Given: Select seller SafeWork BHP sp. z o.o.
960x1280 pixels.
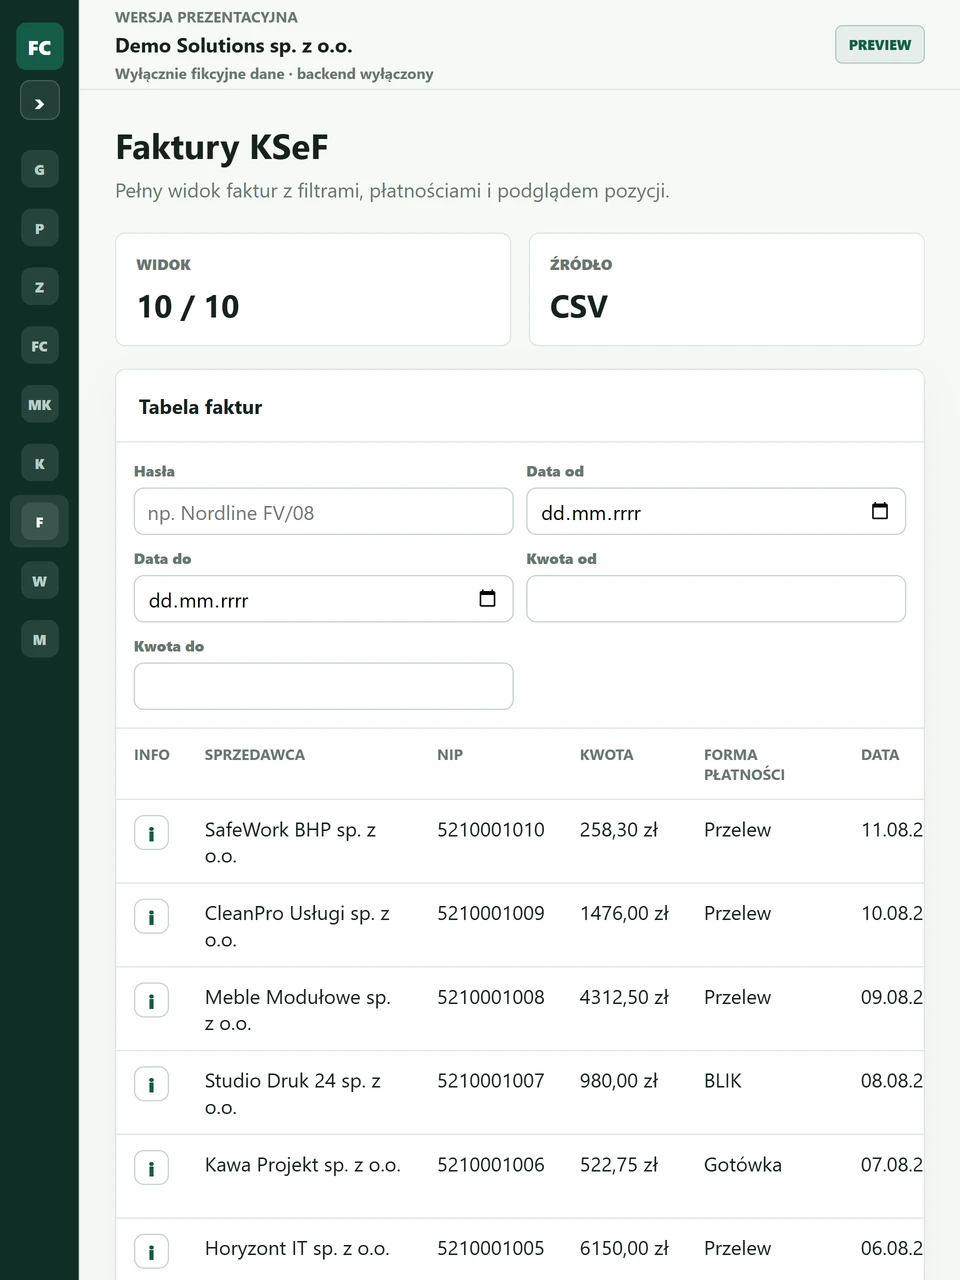Looking at the screenshot, I should (290, 842).
